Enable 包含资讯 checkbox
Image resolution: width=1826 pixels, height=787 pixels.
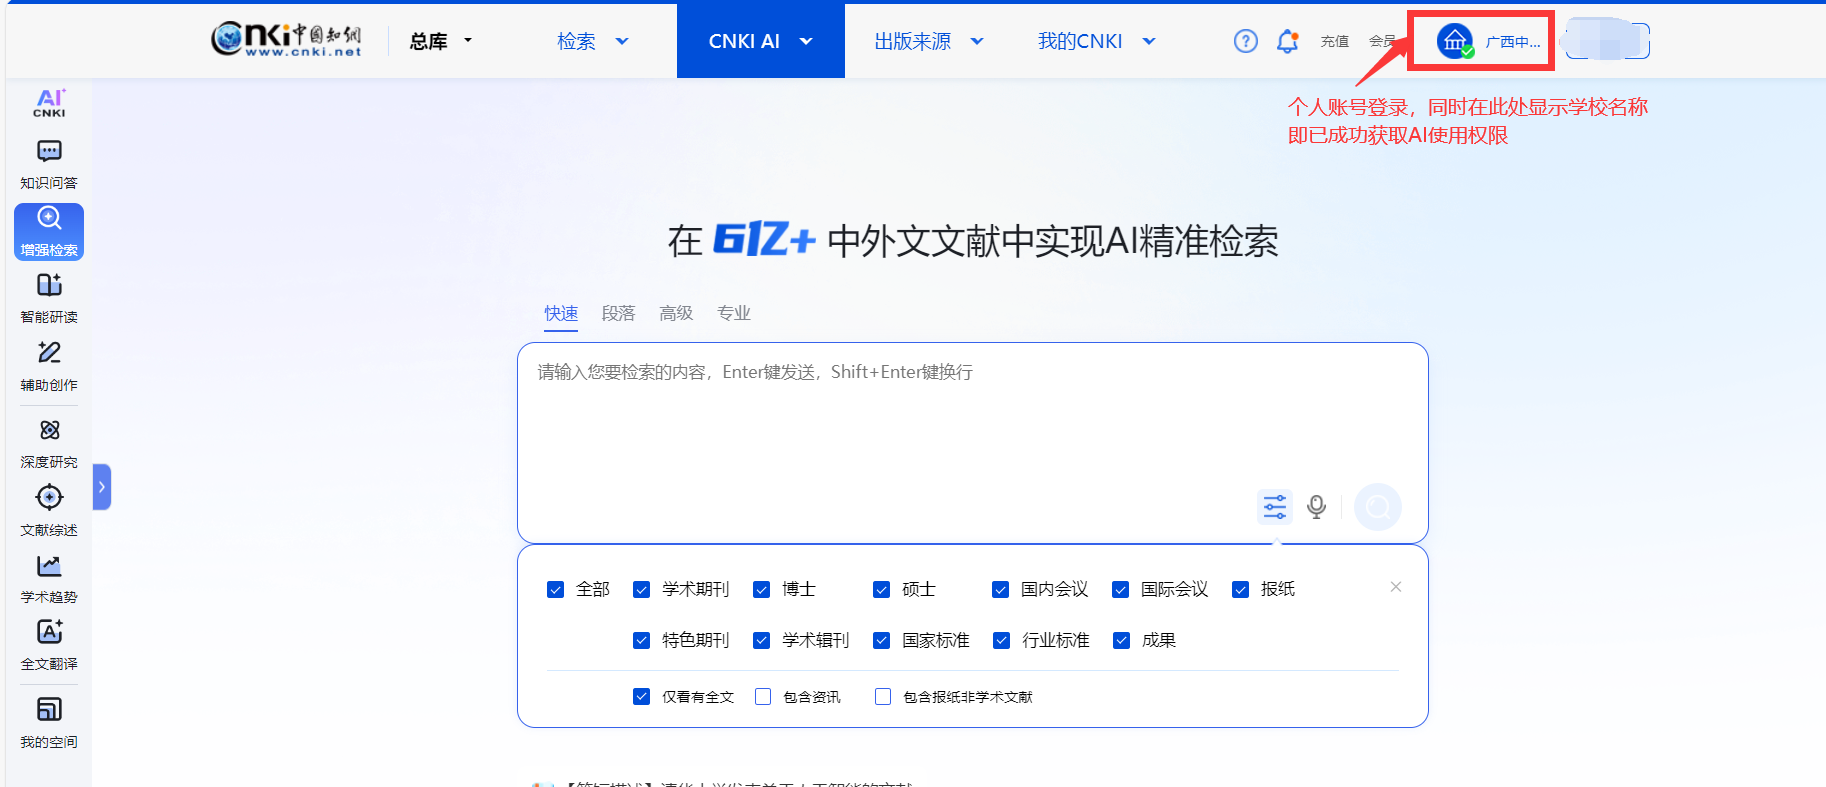pos(763,696)
